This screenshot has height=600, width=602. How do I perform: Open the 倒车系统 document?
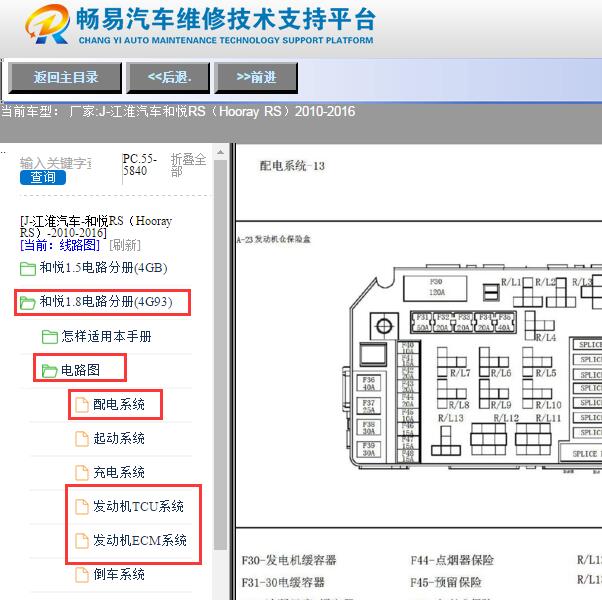click(119, 574)
